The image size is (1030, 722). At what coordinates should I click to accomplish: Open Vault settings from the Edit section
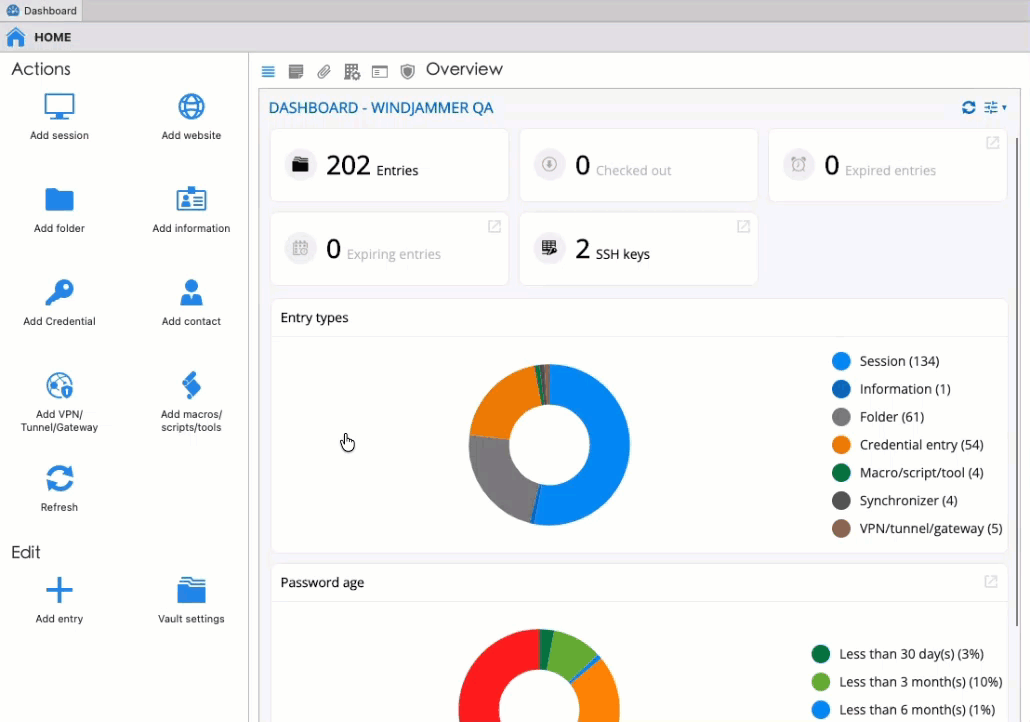[191, 591]
